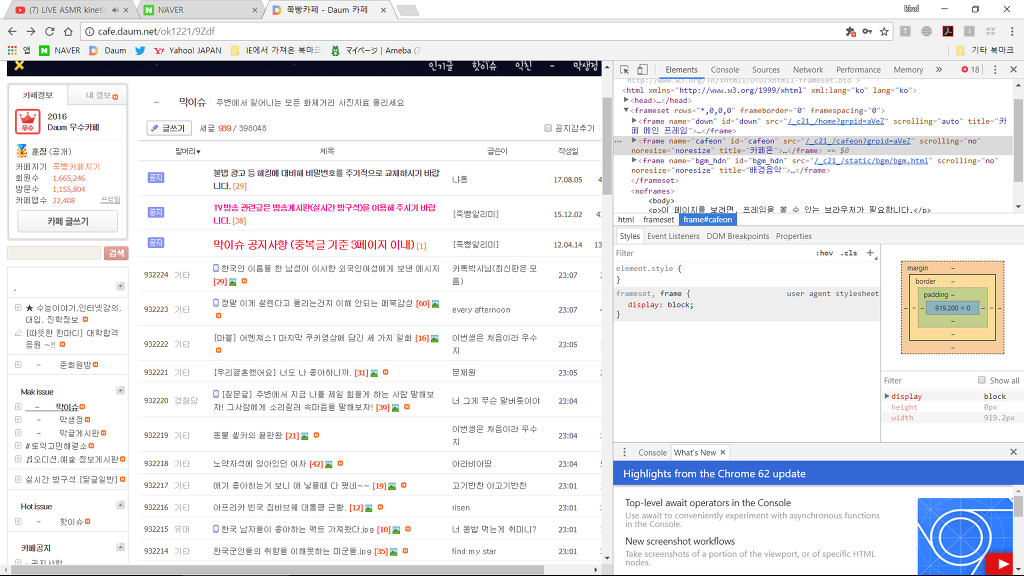
Task: Click the key password icon in address bar
Action: (x=867, y=31)
